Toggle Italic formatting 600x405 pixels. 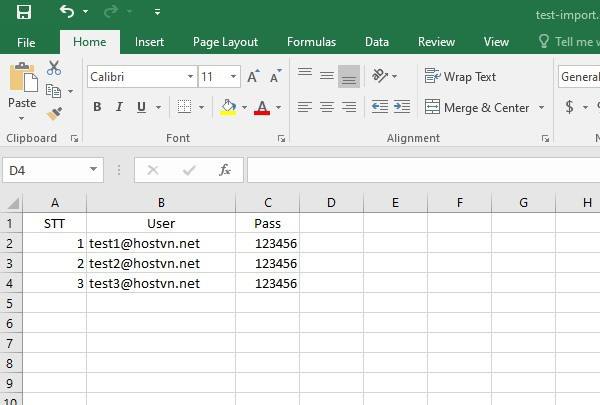(x=119, y=107)
